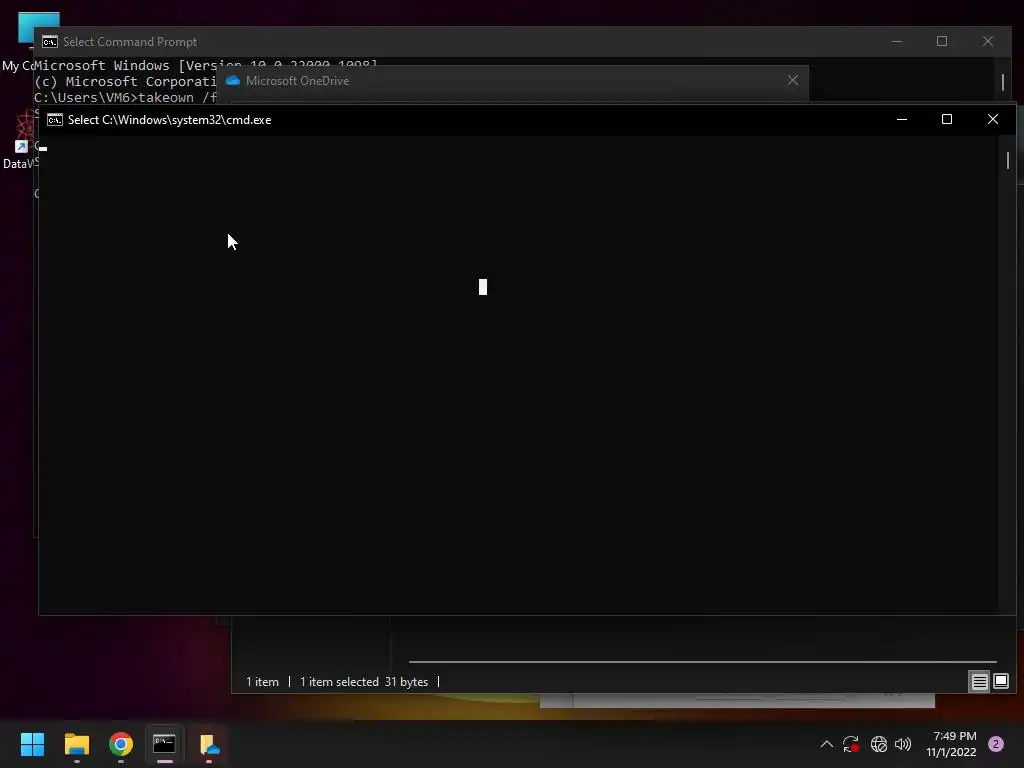The image size is (1024, 768).
Task: Switch Explorer to large icons view
Action: 1000,682
